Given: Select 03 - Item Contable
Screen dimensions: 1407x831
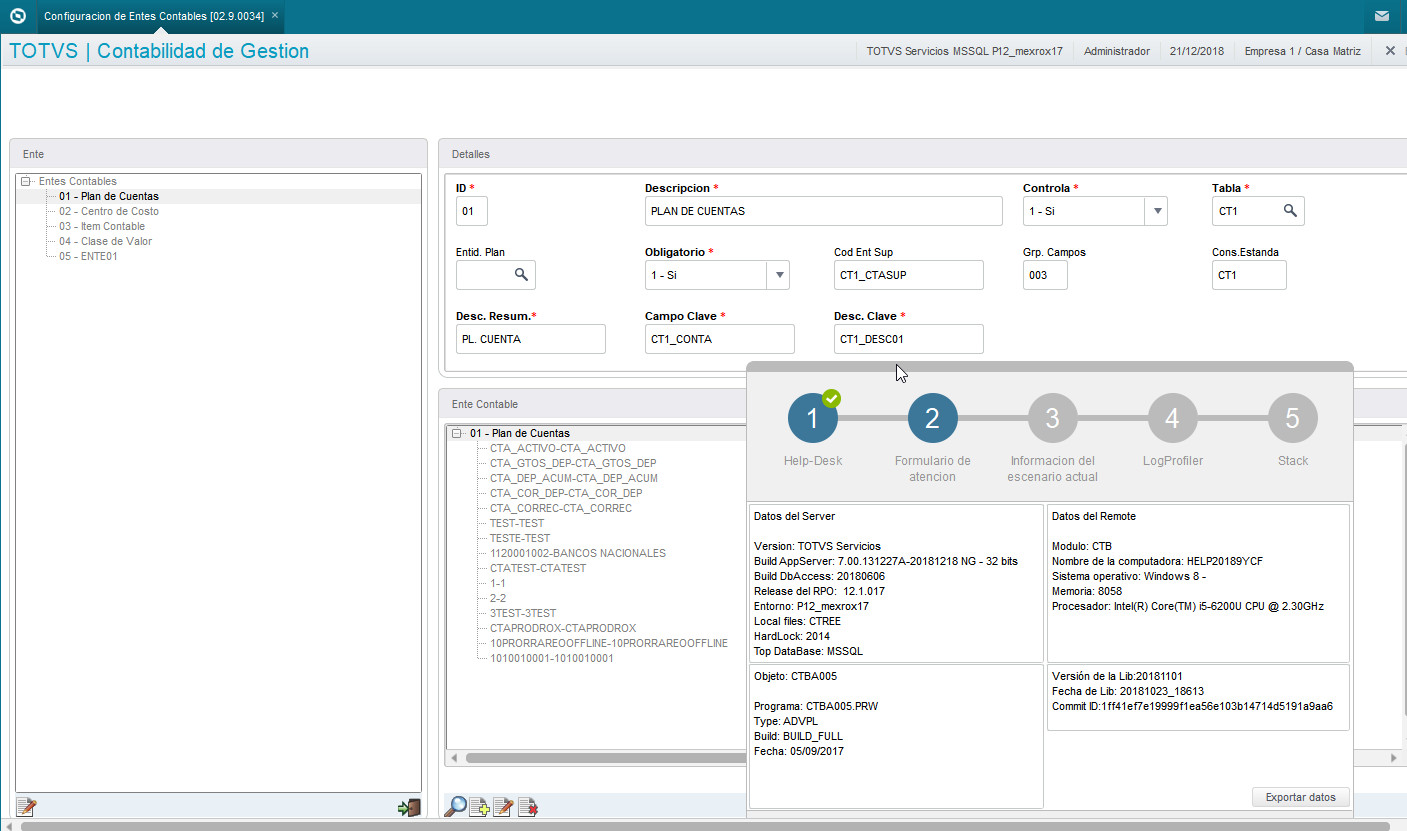Looking at the screenshot, I should point(101,226).
